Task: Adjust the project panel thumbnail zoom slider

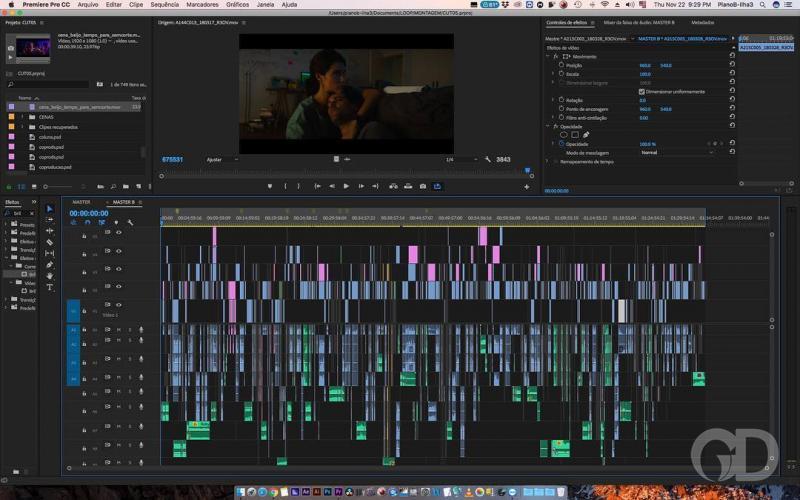Action: coord(57,186)
